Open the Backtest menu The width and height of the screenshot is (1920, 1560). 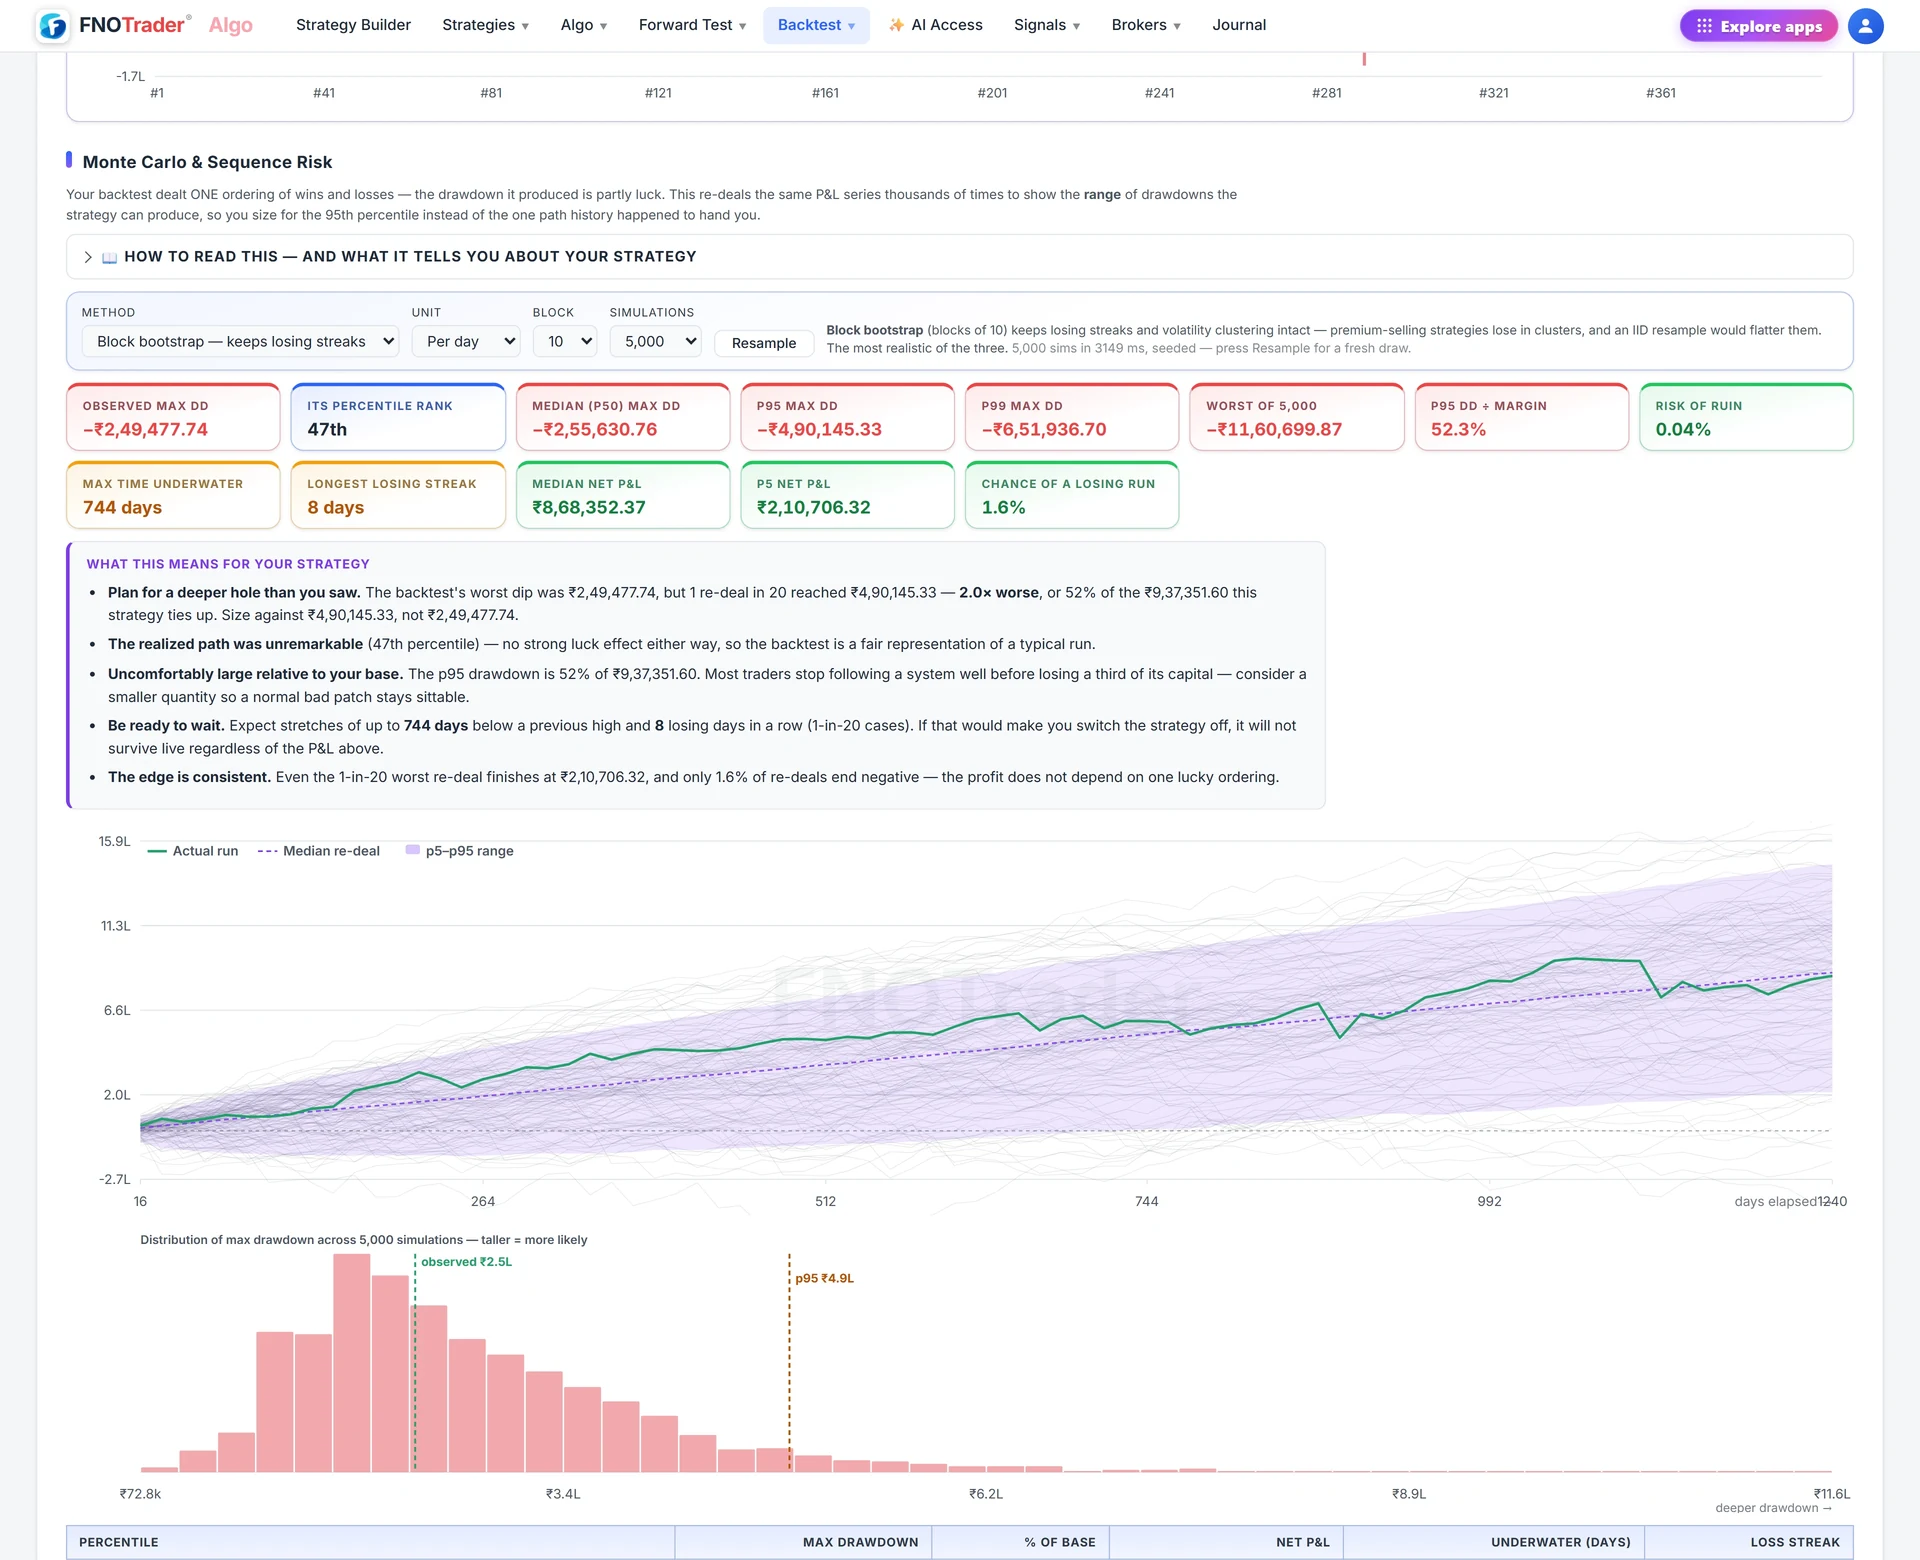pyautogui.click(x=816, y=25)
